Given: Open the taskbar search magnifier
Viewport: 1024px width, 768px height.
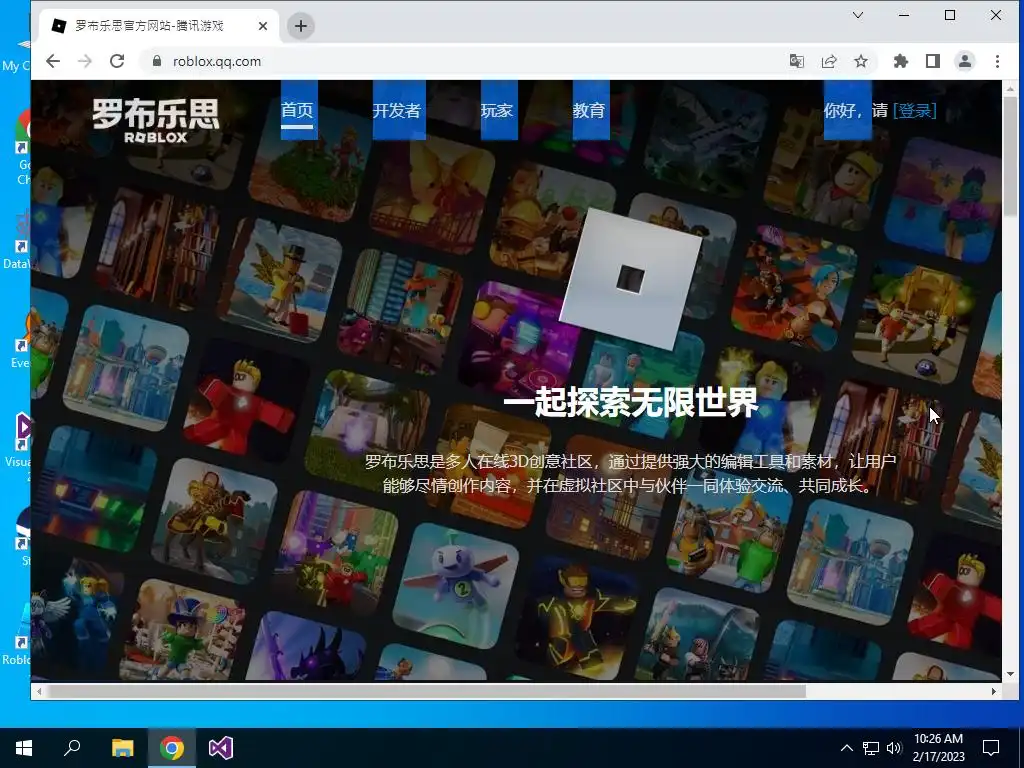Looking at the screenshot, I should click(72, 748).
